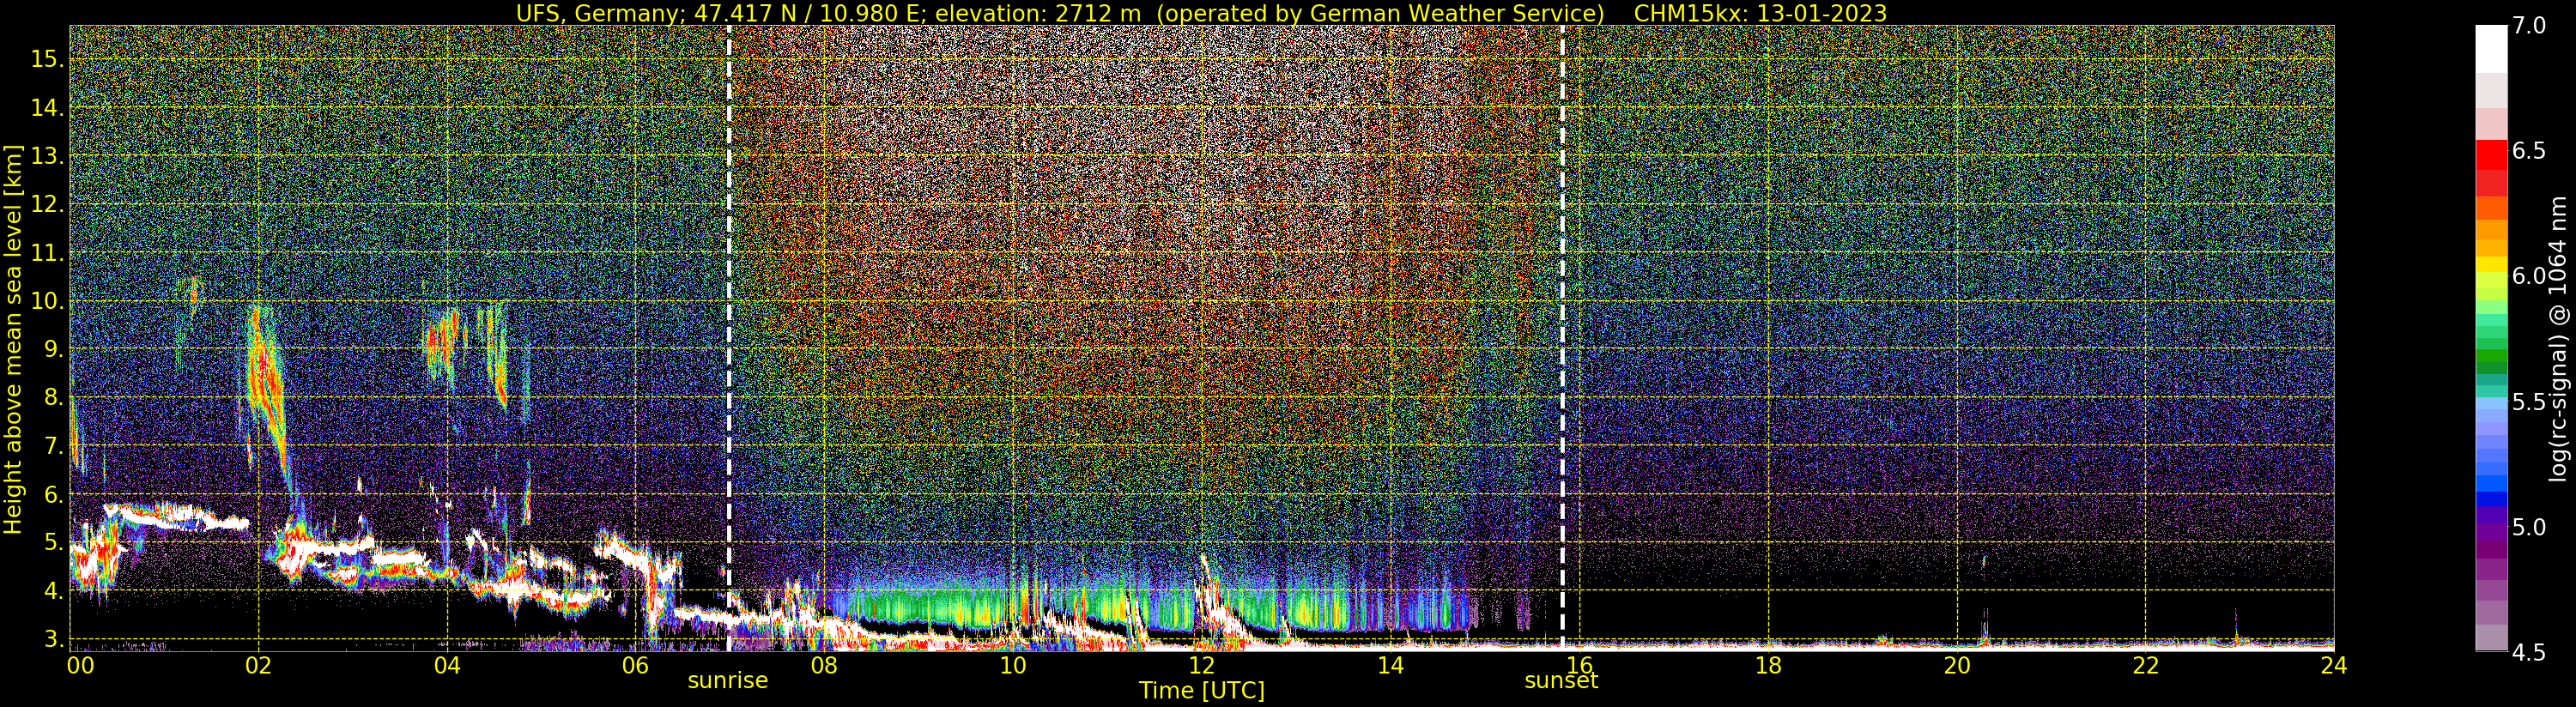The height and width of the screenshot is (707, 2576).
Task: Click the colorbar value '7.0'
Action: [x=2529, y=26]
